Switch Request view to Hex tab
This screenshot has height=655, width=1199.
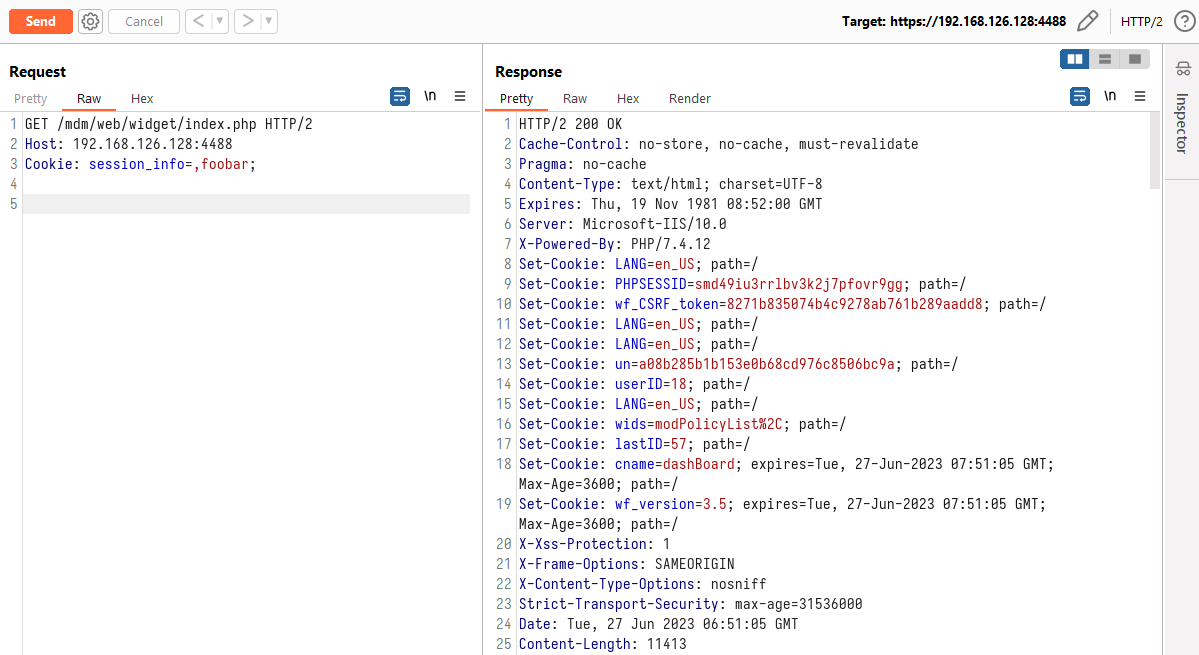(142, 98)
